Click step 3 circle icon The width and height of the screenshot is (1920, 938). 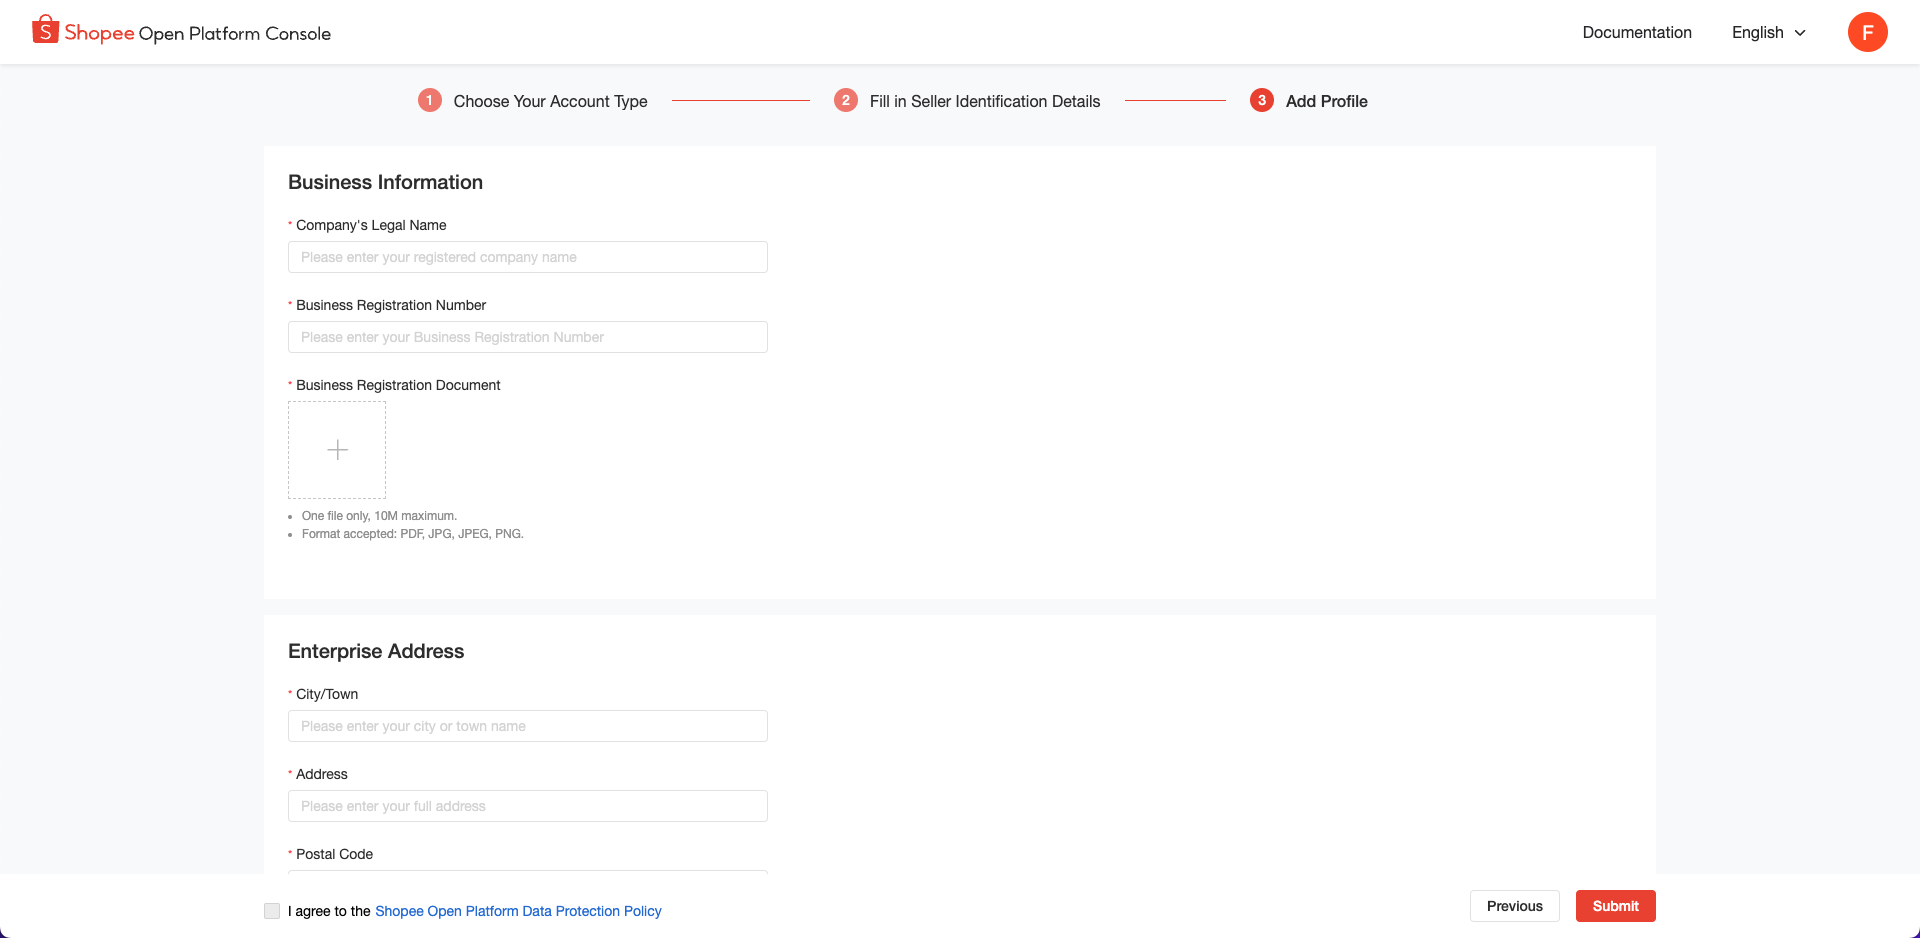pyautogui.click(x=1262, y=101)
